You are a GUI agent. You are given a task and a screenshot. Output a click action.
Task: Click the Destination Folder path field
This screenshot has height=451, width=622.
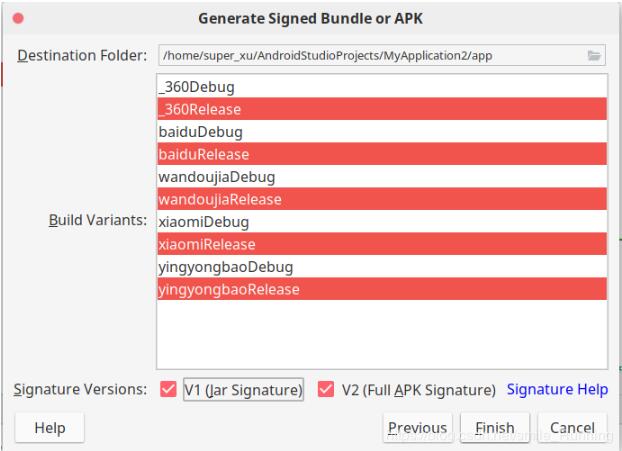370,55
